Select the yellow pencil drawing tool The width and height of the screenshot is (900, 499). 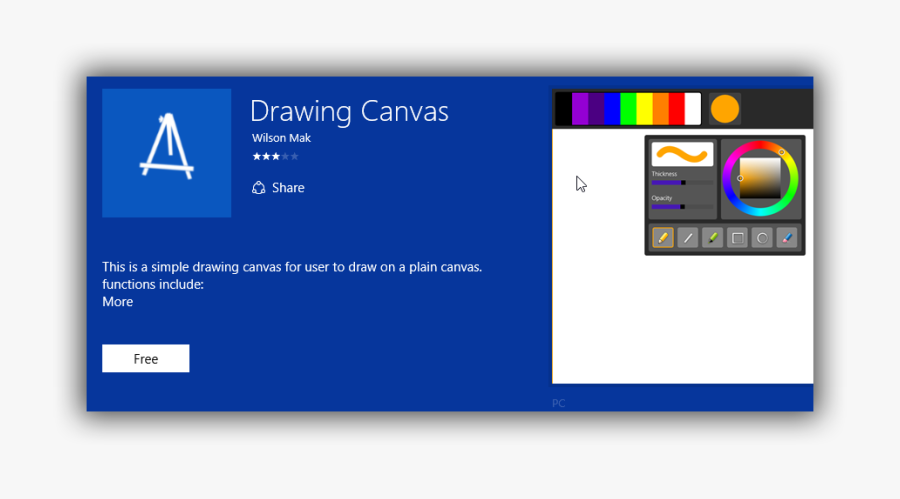(662, 238)
